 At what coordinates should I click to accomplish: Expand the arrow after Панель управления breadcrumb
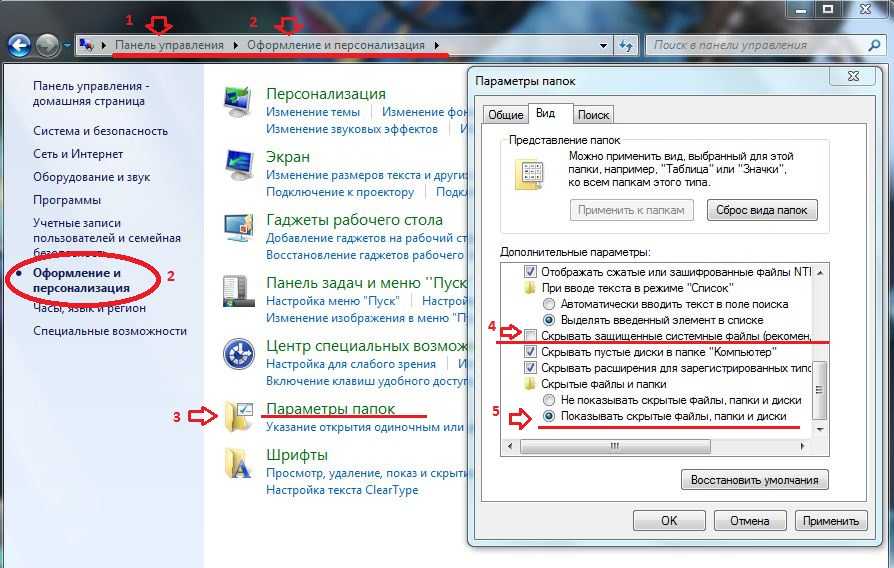click(237, 45)
